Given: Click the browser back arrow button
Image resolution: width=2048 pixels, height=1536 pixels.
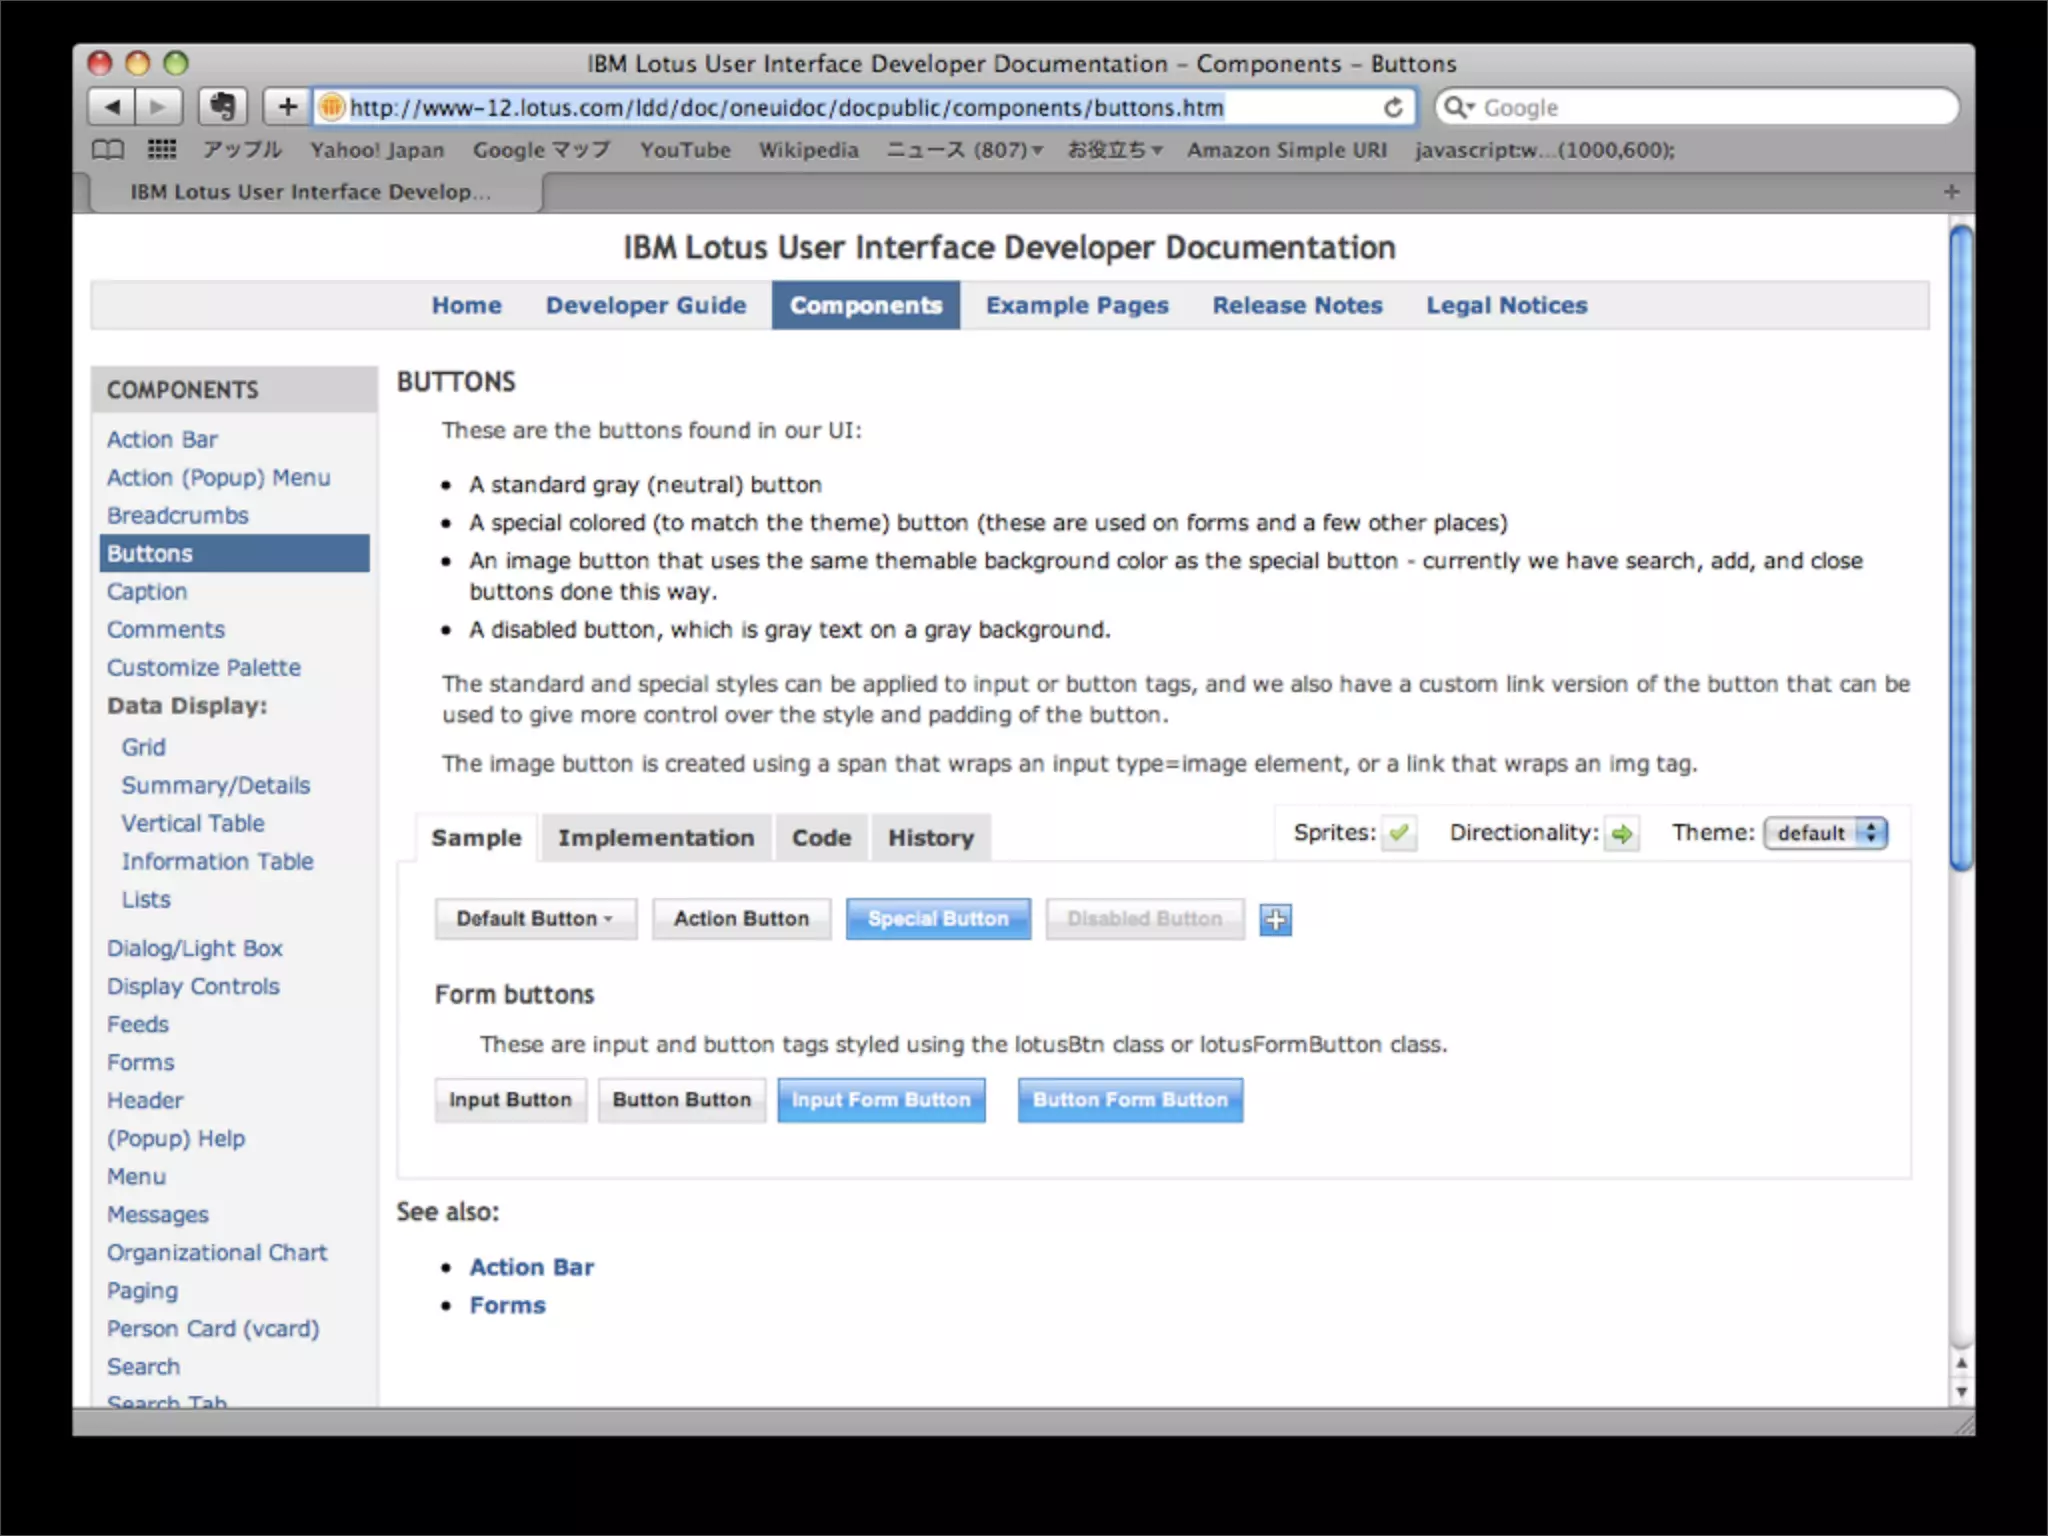Looking at the screenshot, I should 112,106.
